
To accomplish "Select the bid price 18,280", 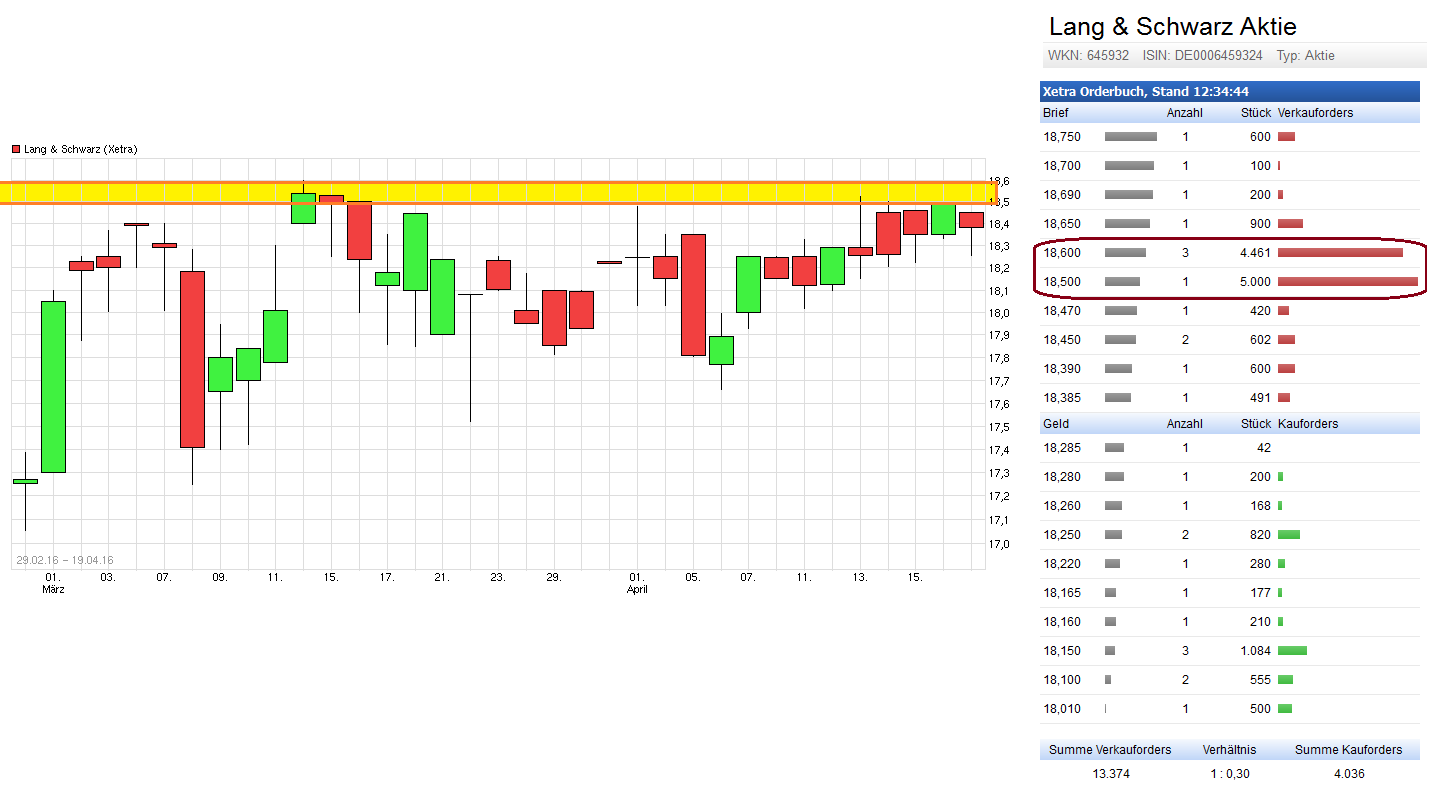I will (1062, 477).
